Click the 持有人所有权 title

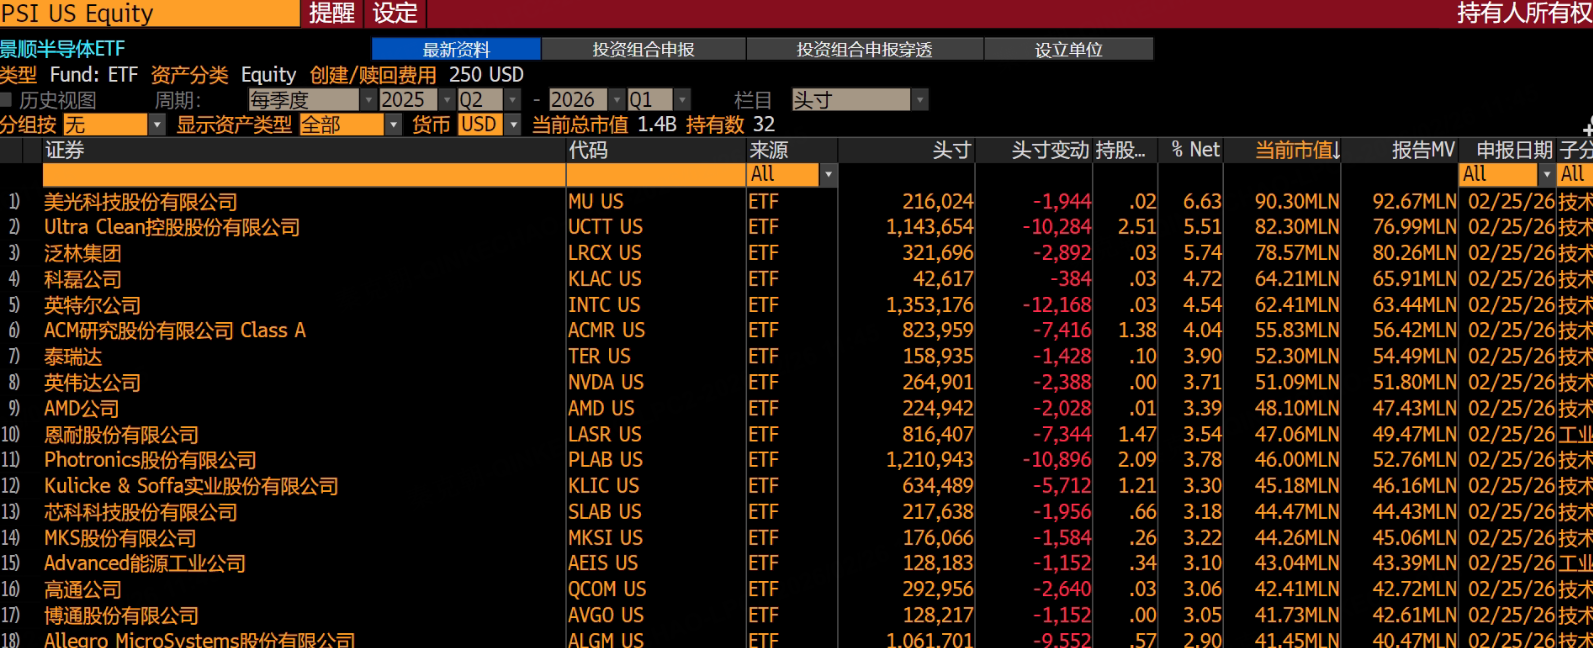click(1524, 13)
